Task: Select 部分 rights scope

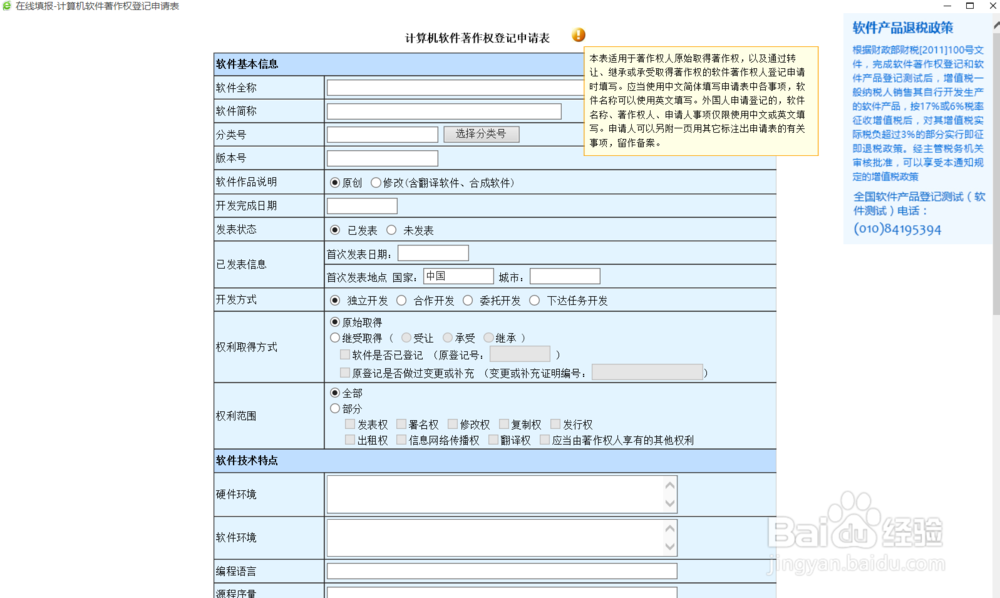Action: click(335, 408)
